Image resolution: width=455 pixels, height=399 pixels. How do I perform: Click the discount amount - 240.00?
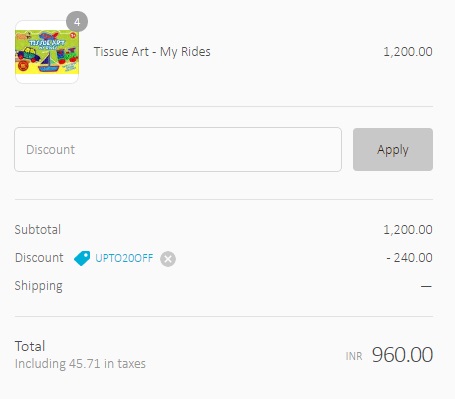click(x=409, y=258)
